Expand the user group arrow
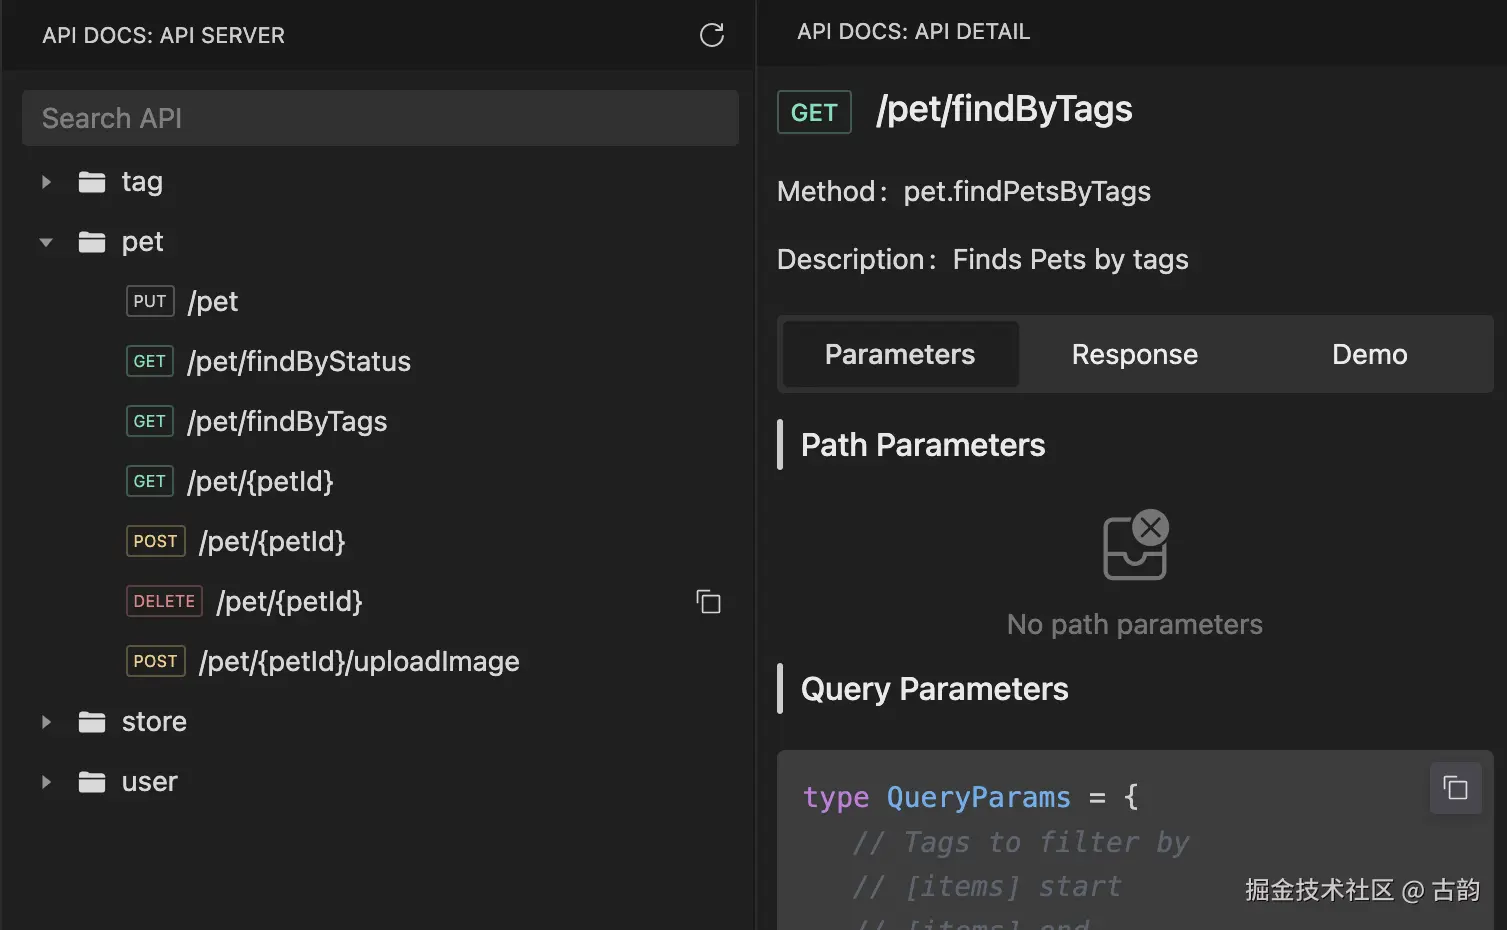Image resolution: width=1507 pixels, height=930 pixels. 46,782
